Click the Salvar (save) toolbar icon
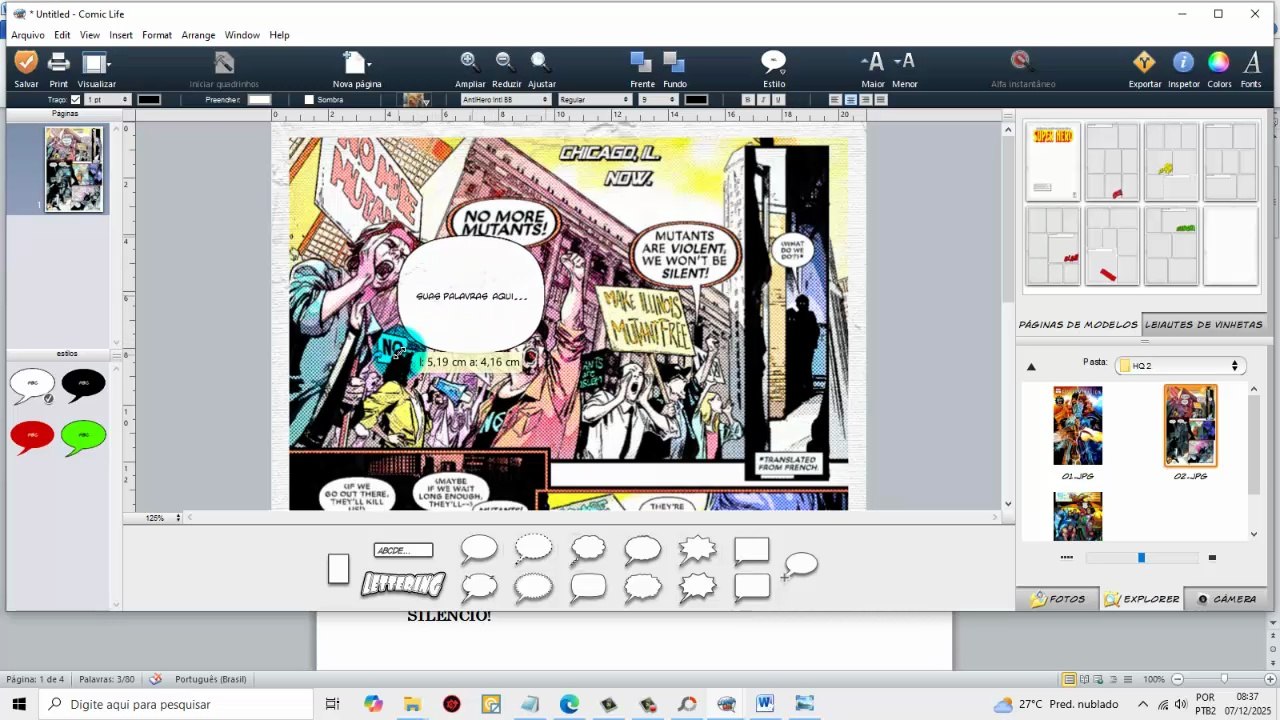Image resolution: width=1280 pixels, height=720 pixels. click(26, 62)
